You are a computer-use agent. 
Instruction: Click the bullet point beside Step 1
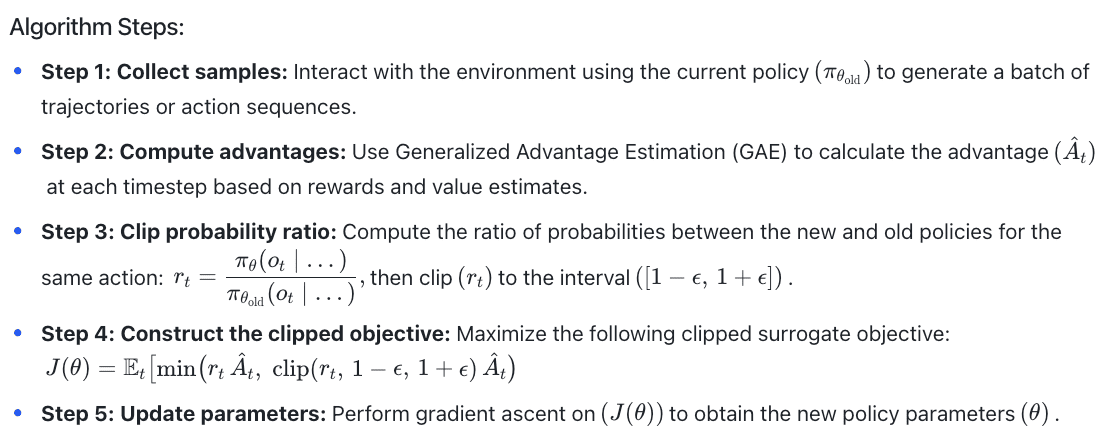point(17,73)
